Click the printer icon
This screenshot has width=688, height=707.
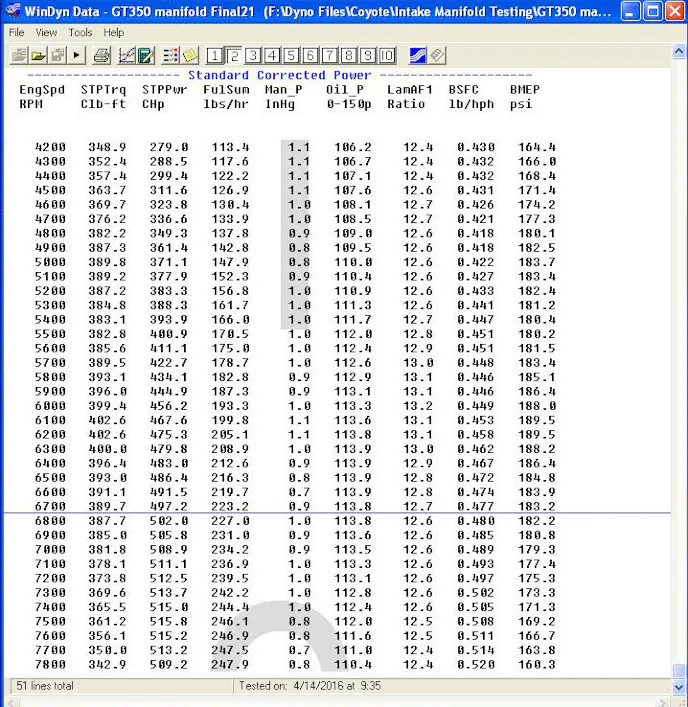(x=102, y=55)
